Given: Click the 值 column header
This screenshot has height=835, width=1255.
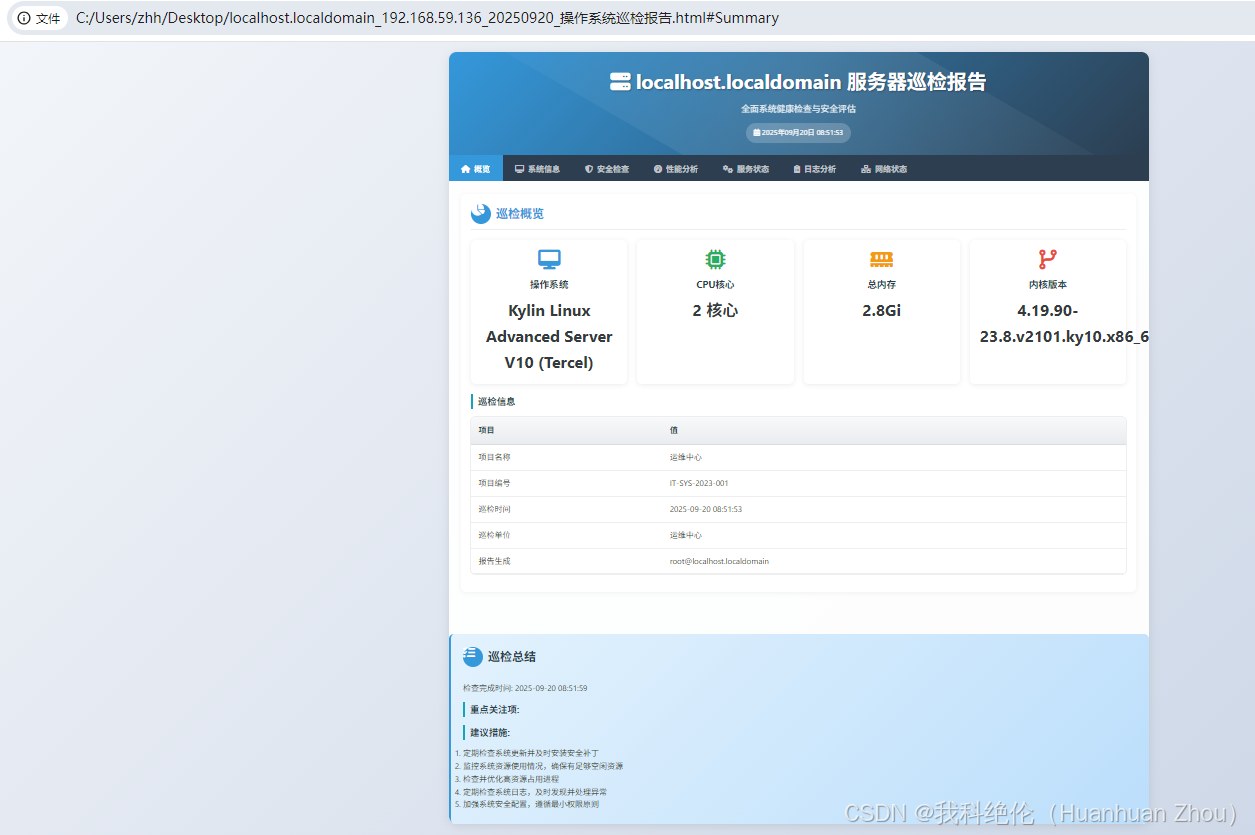Looking at the screenshot, I should pyautogui.click(x=674, y=431).
